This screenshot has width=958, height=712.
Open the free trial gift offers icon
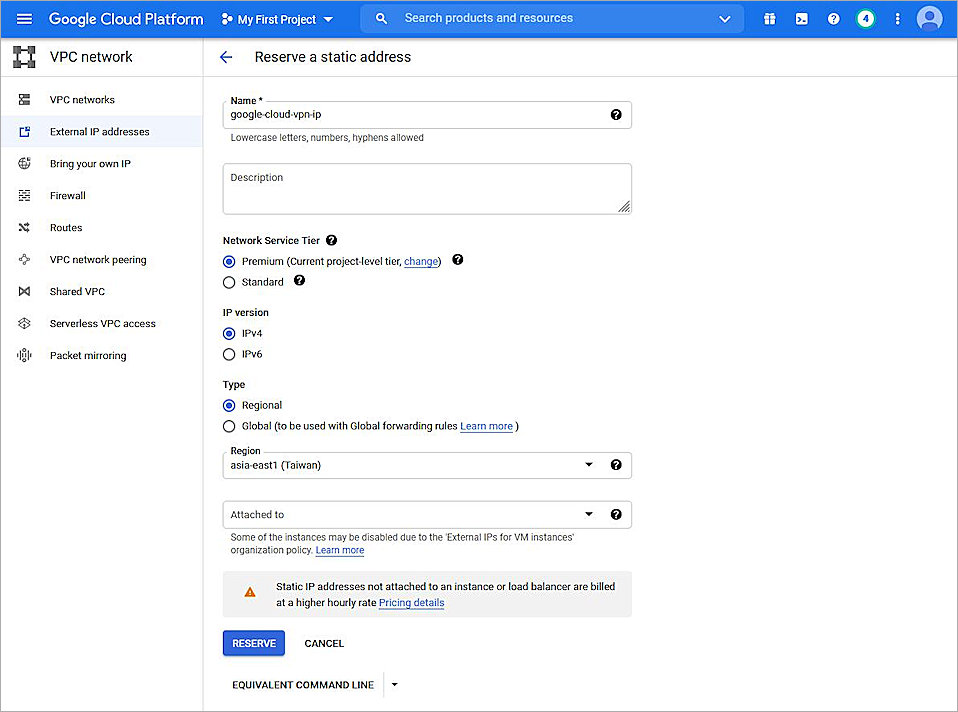[769, 18]
